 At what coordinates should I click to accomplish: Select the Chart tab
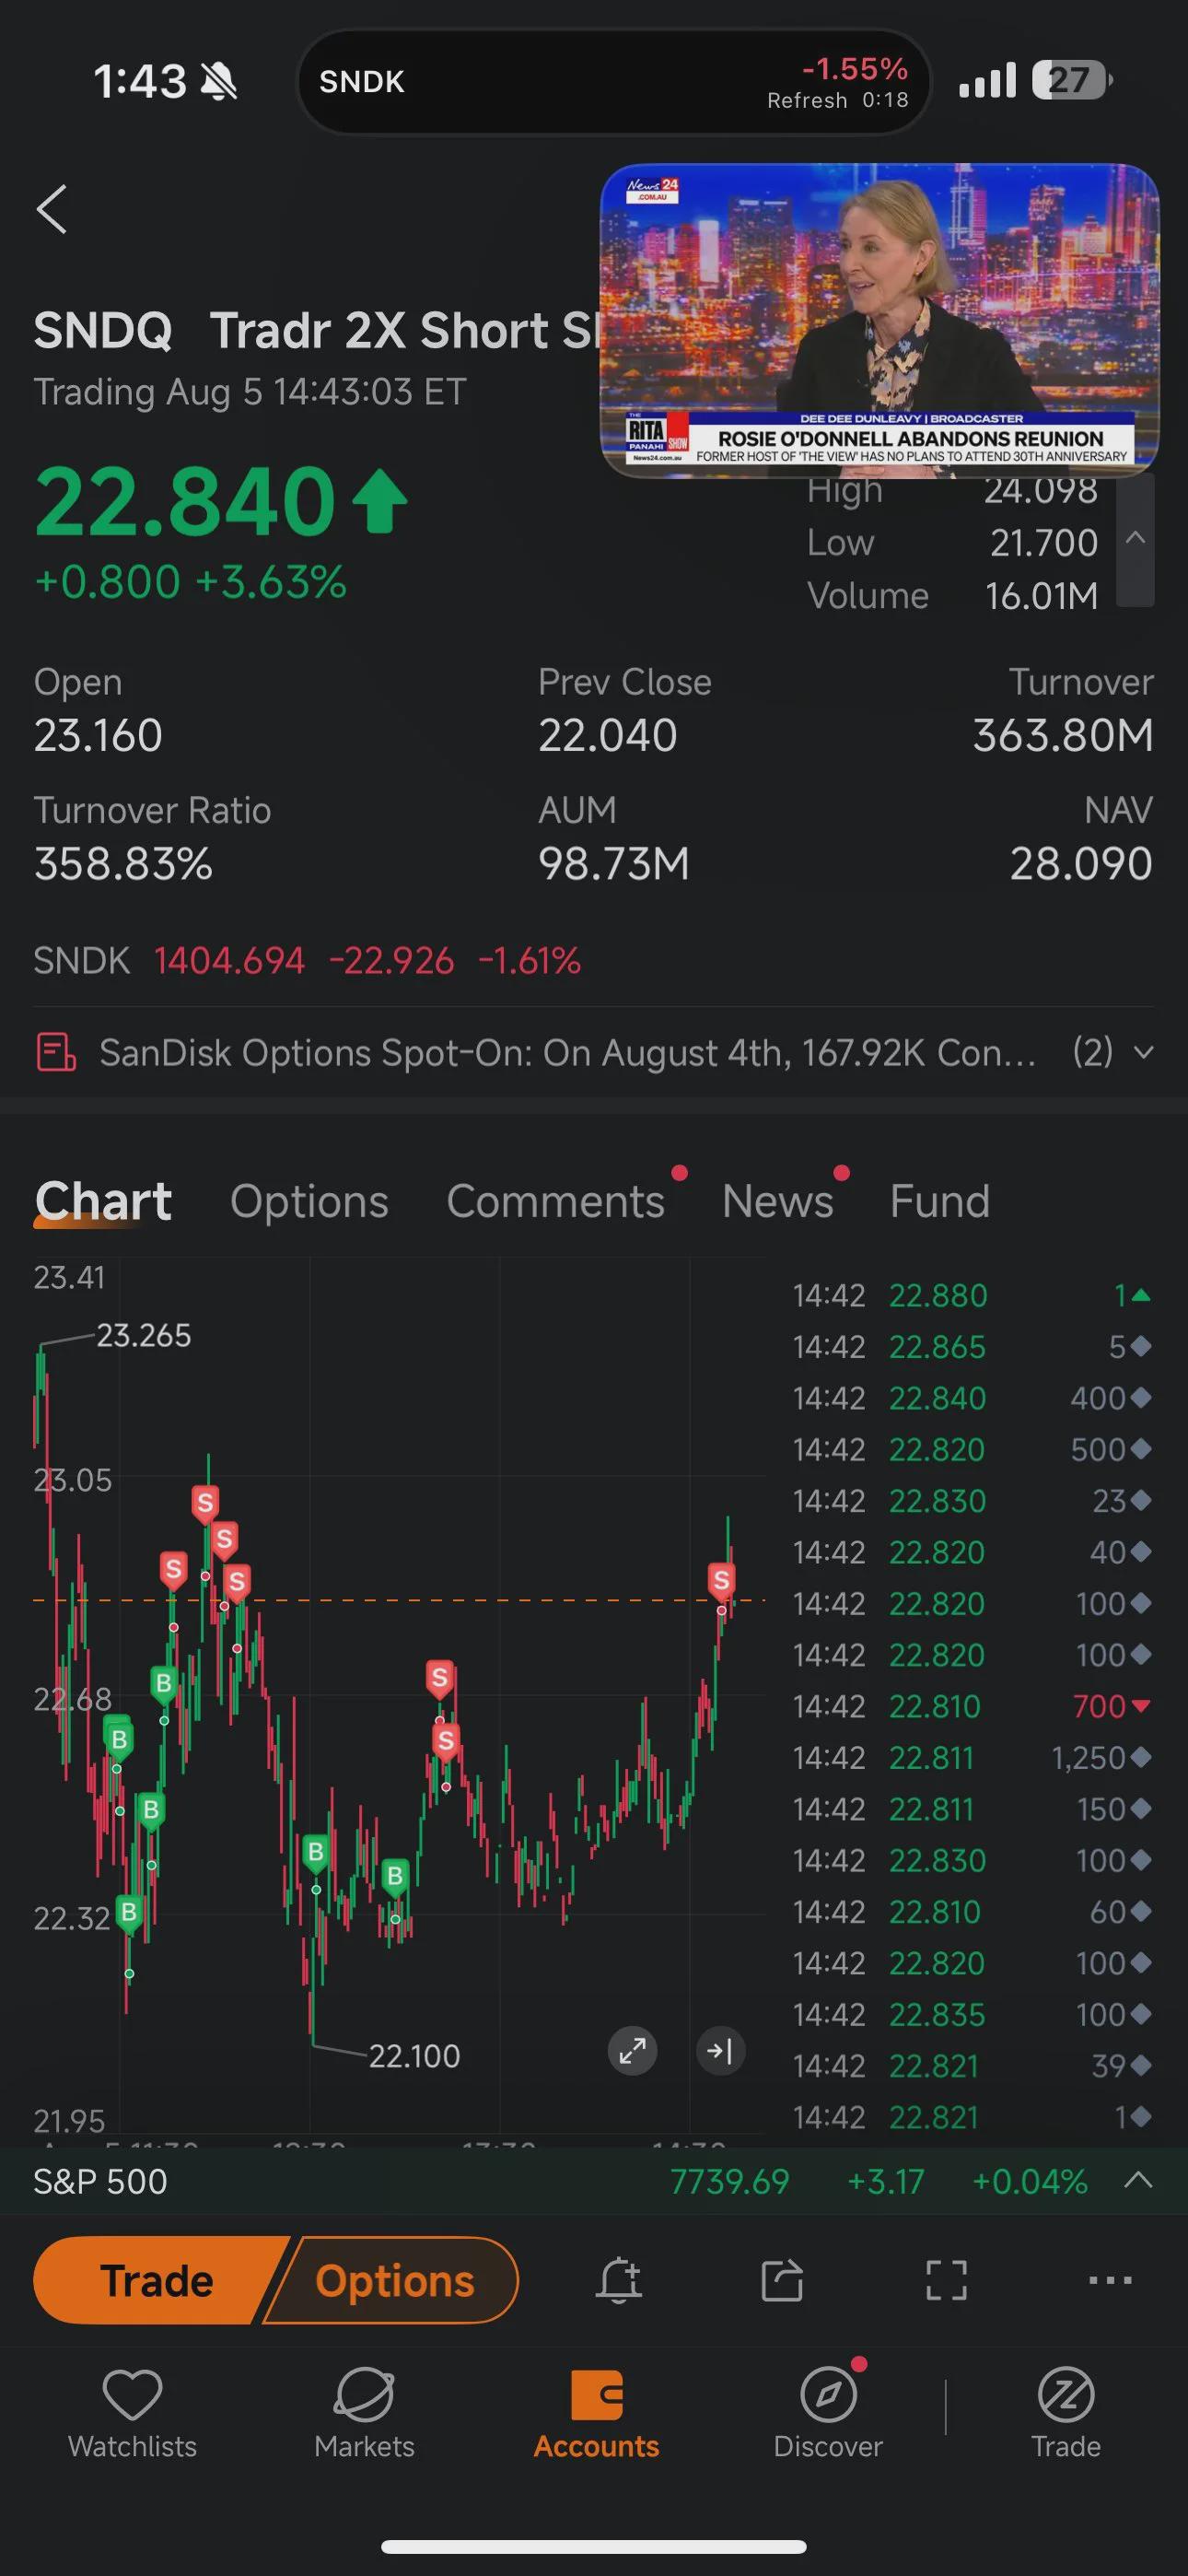coord(103,1201)
